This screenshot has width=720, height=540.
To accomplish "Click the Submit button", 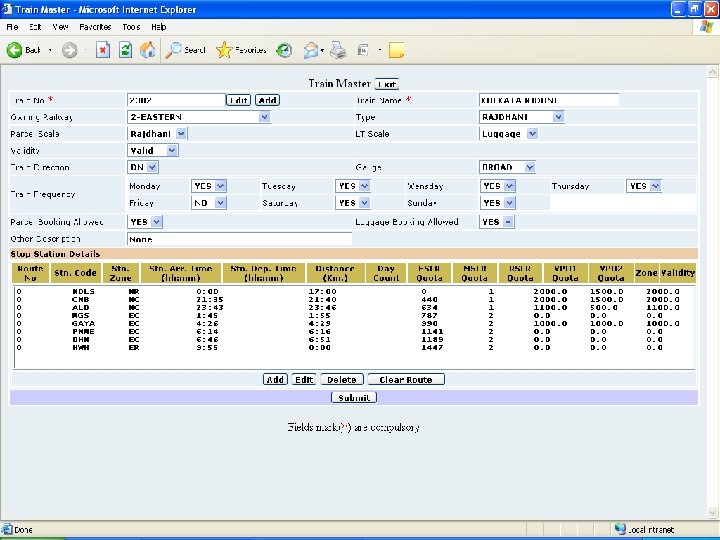I will point(354,397).
